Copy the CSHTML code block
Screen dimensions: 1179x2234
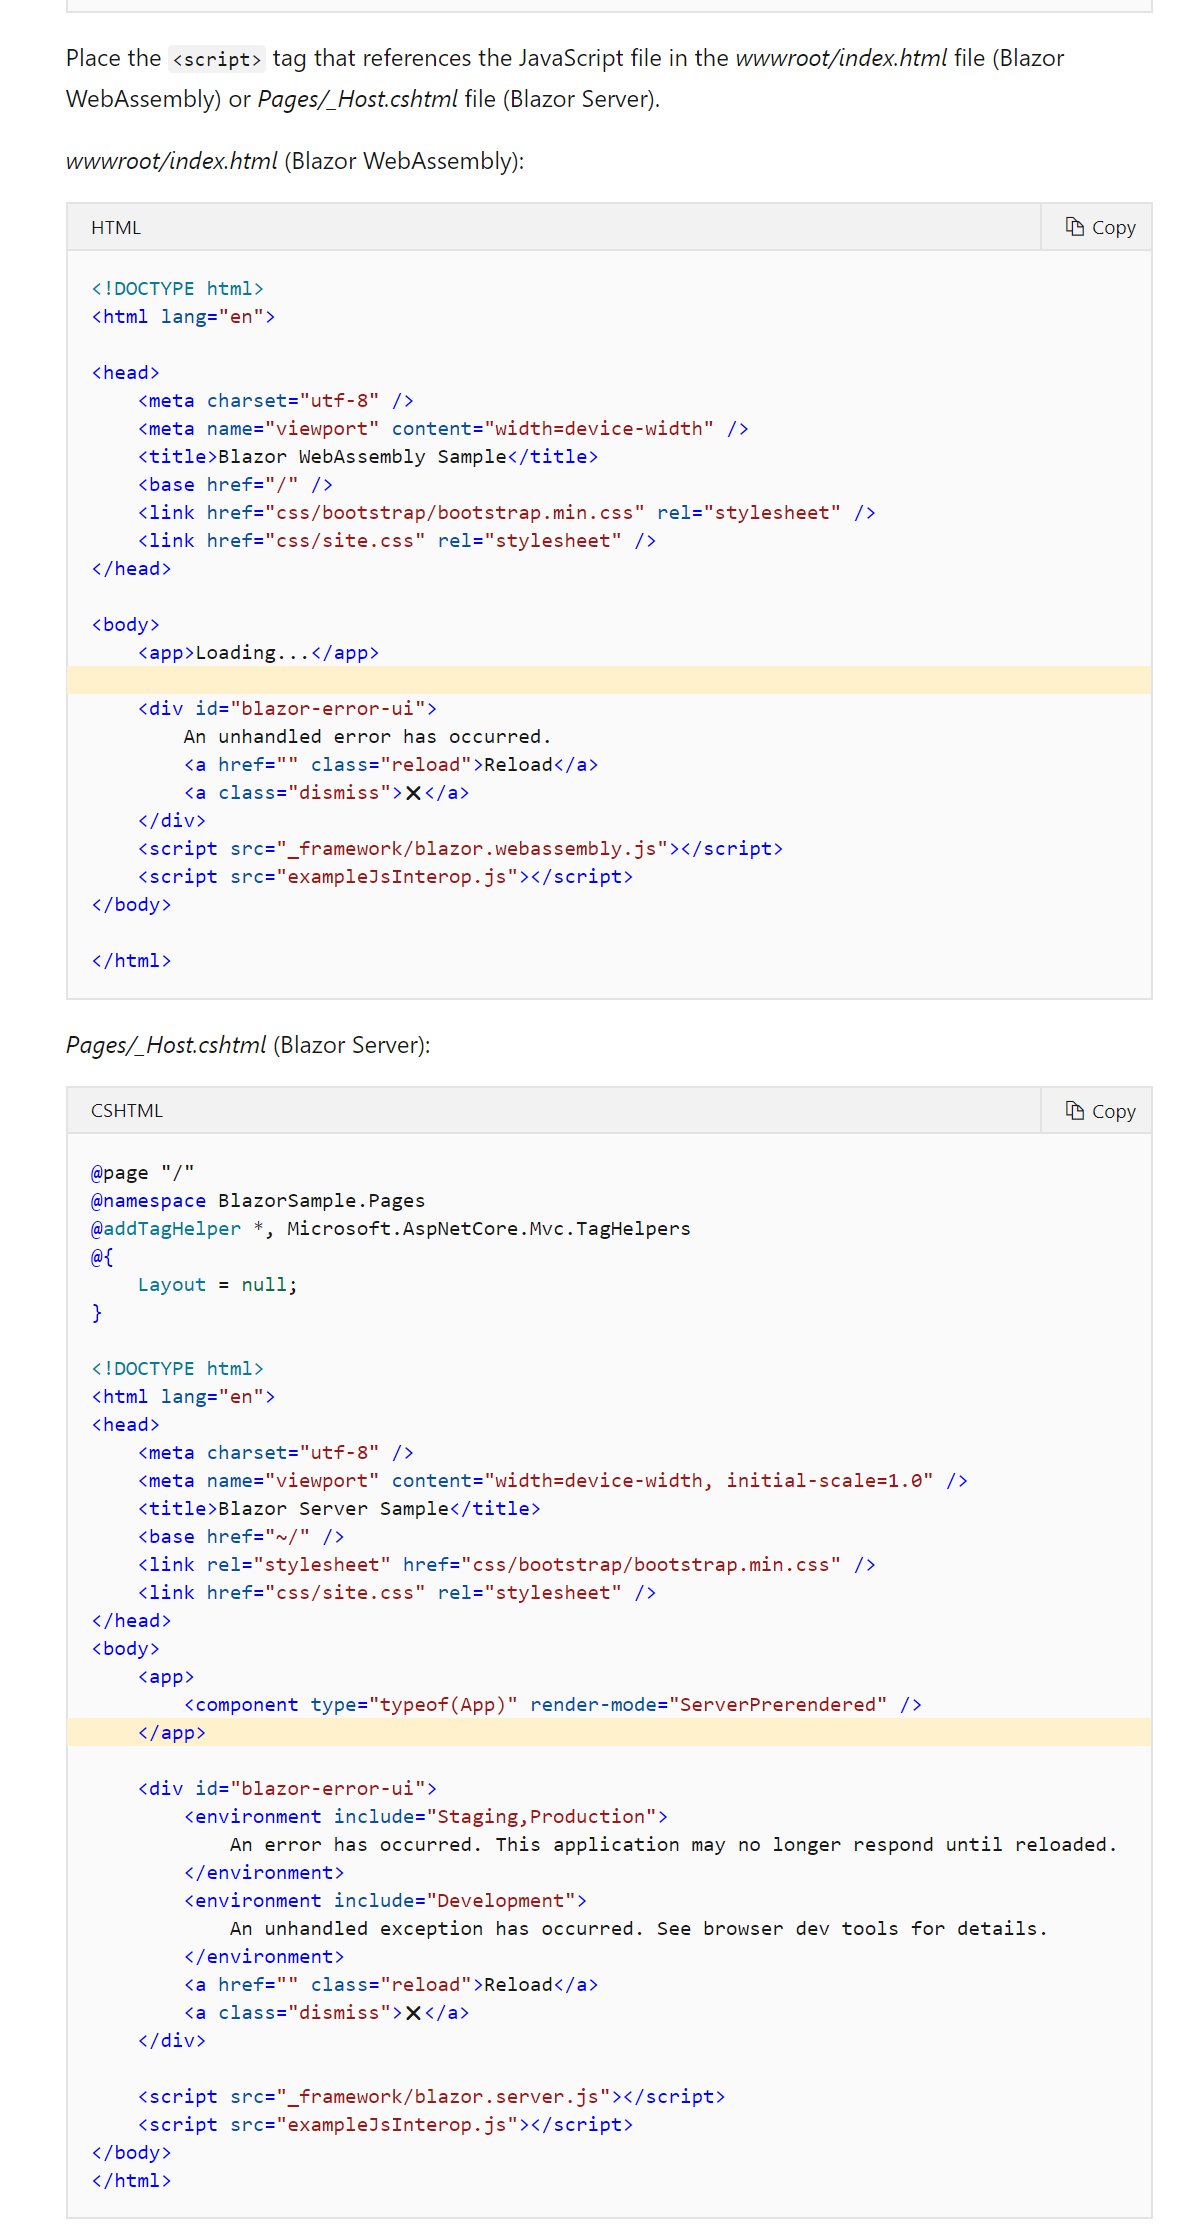1099,1111
